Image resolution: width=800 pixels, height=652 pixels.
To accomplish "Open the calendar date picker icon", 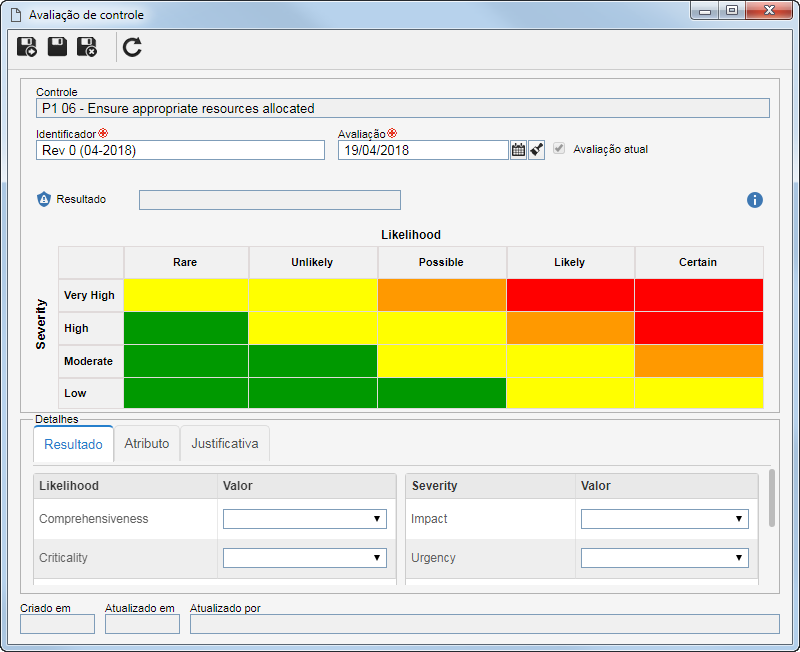I will tap(518, 150).
